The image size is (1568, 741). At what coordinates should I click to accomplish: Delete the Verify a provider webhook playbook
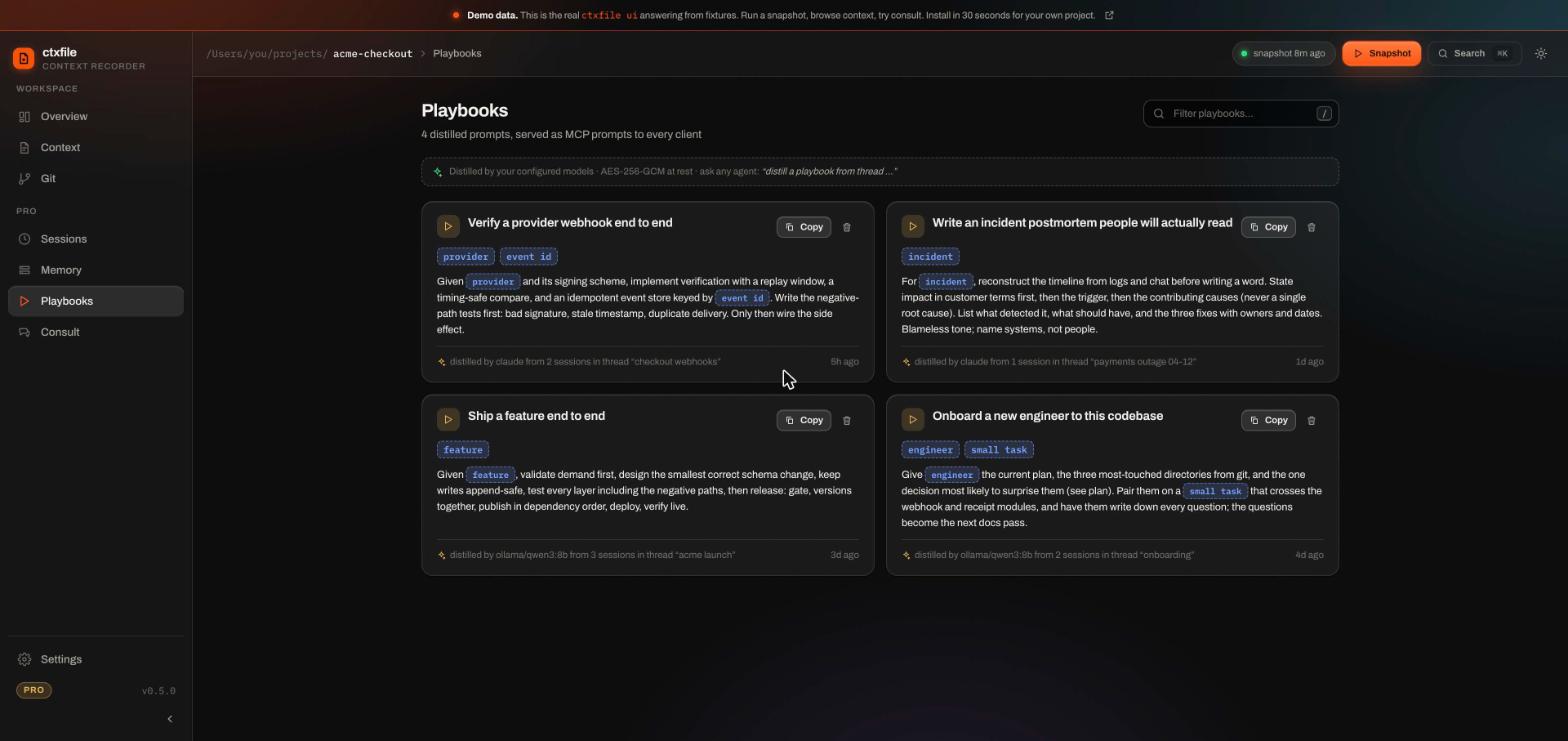pyautogui.click(x=847, y=227)
